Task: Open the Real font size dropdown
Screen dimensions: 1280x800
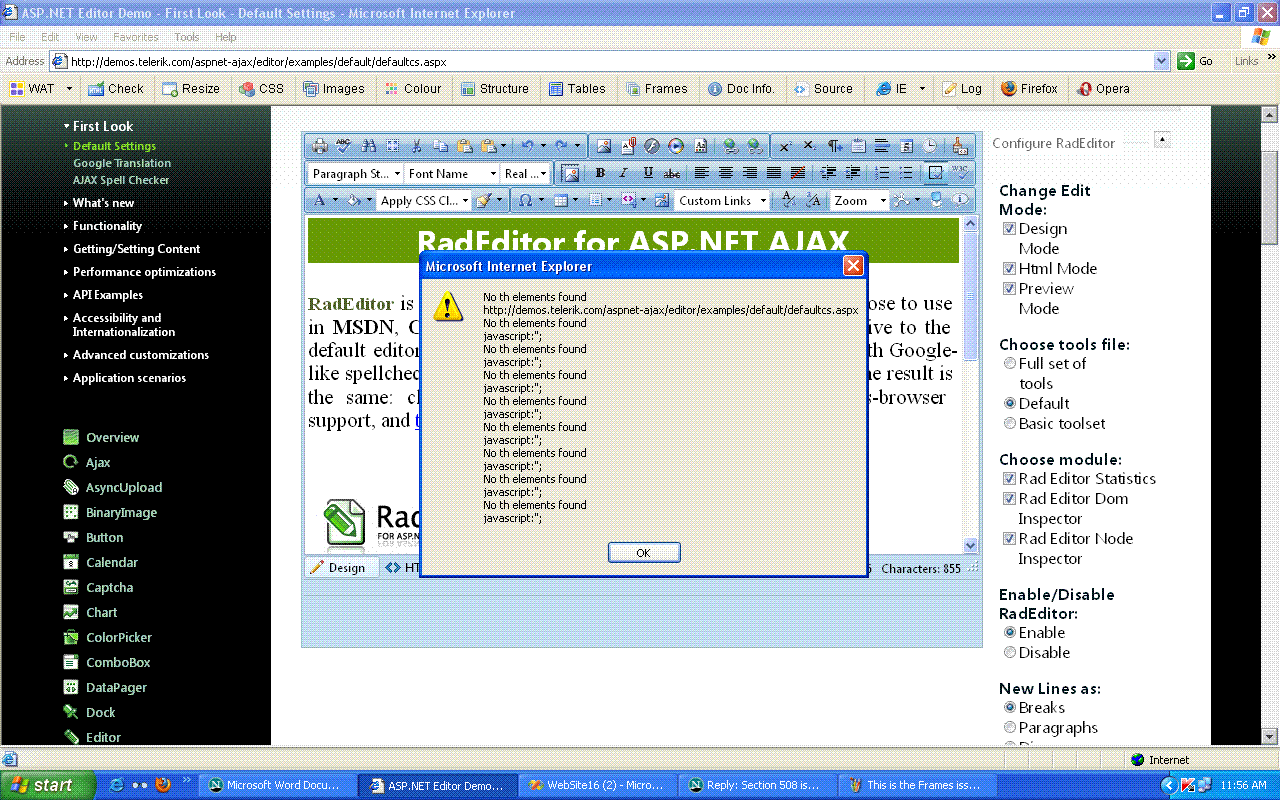Action: pos(525,173)
